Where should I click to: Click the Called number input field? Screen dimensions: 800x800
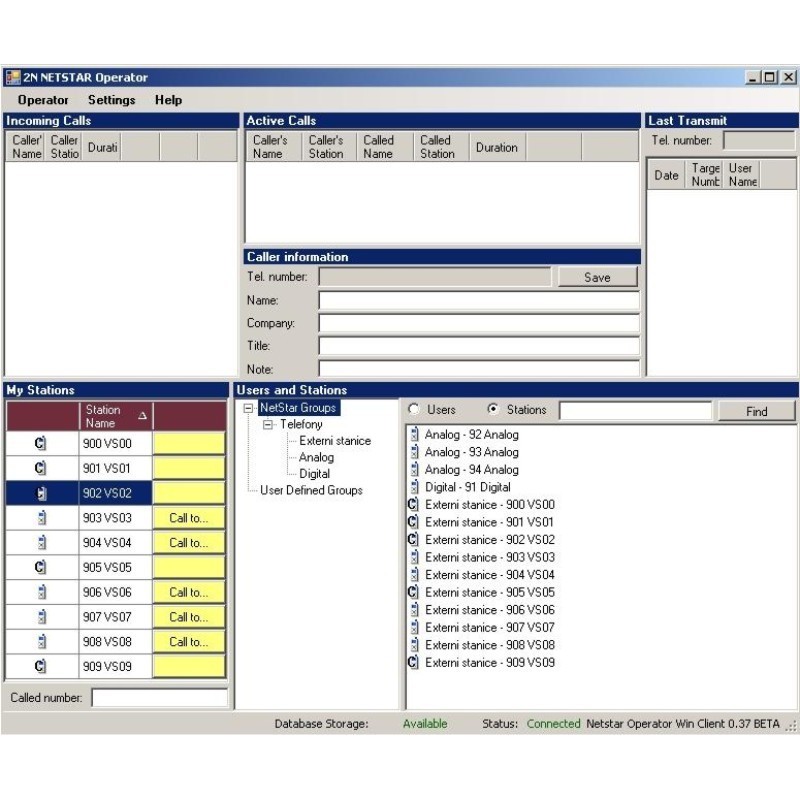click(x=159, y=698)
